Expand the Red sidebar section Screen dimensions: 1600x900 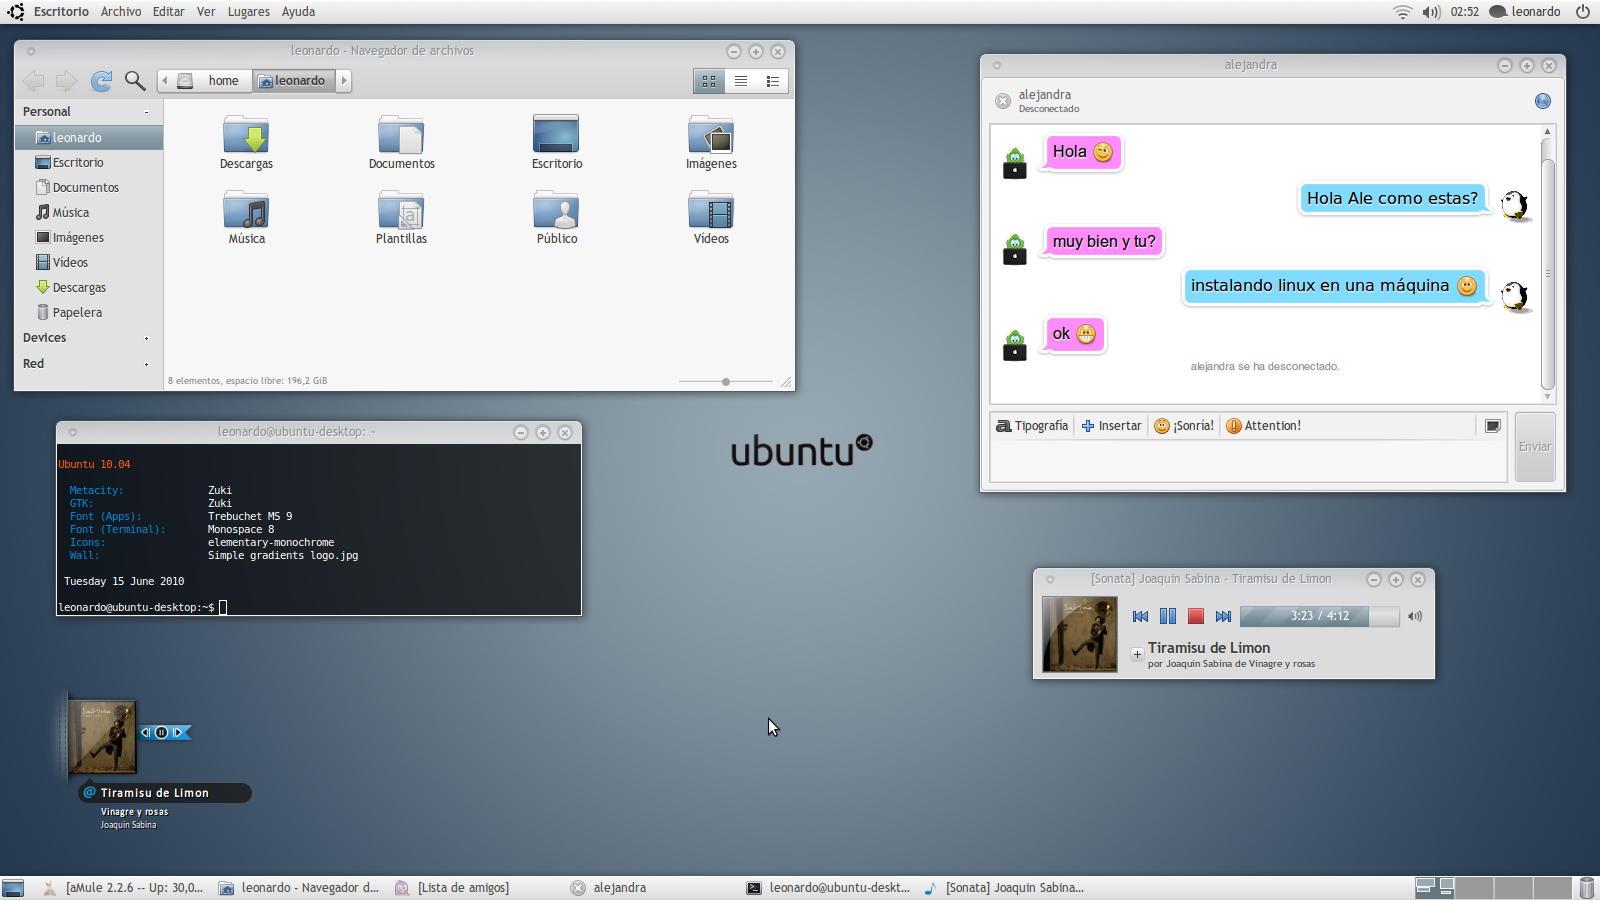(x=146, y=364)
